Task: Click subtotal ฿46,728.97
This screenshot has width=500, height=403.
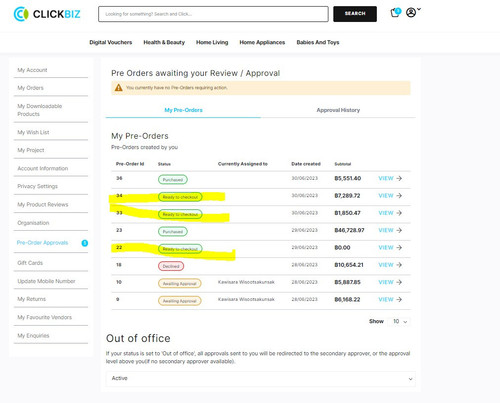Action: [349, 230]
